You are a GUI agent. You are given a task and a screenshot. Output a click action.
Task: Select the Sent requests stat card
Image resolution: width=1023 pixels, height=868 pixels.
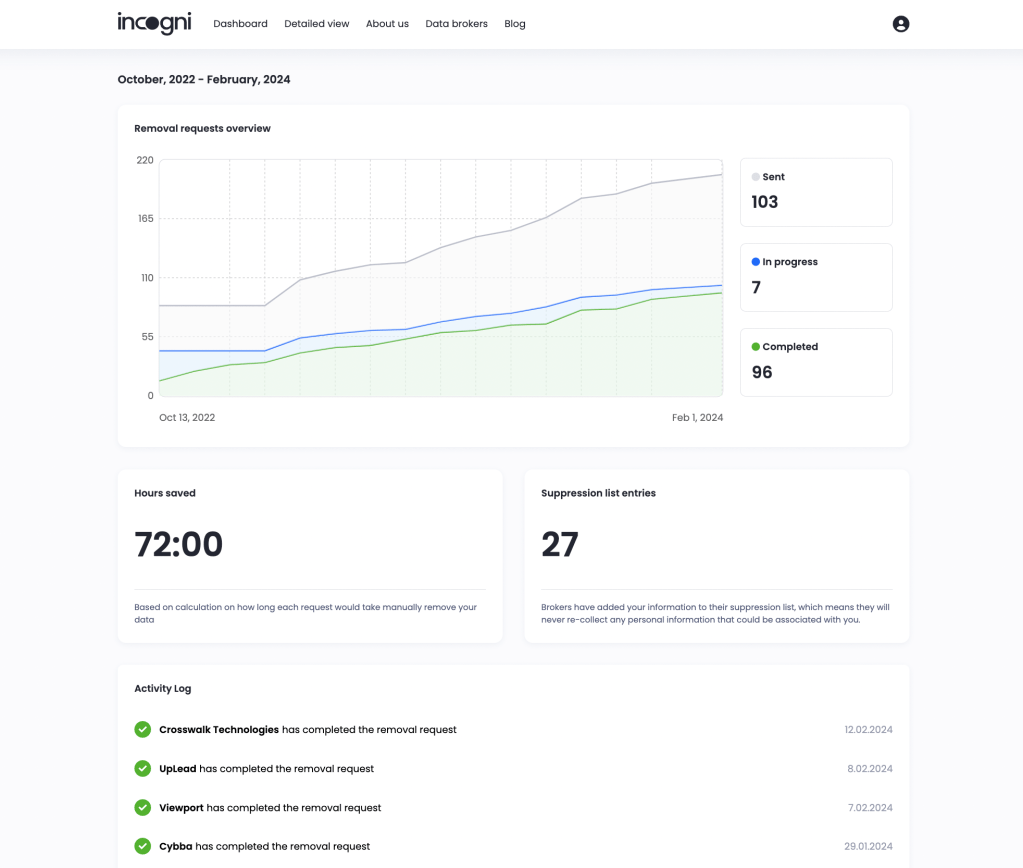(816, 192)
